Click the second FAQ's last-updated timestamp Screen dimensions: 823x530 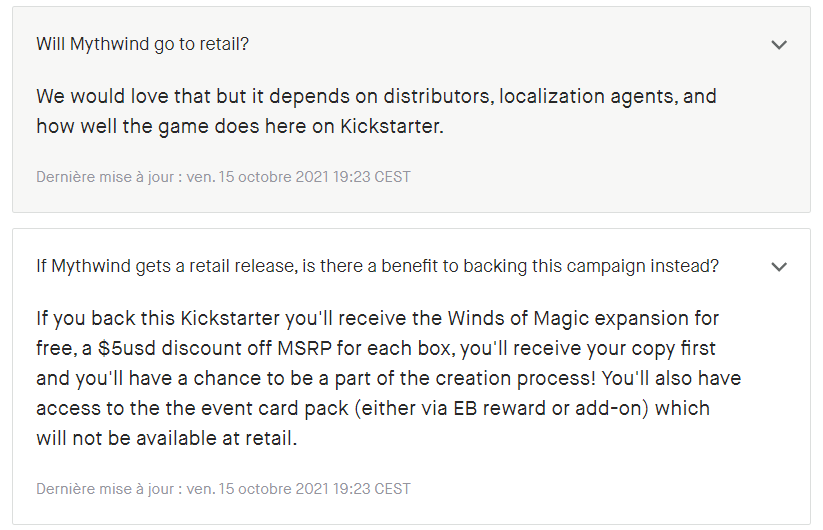pyautogui.click(x=224, y=489)
